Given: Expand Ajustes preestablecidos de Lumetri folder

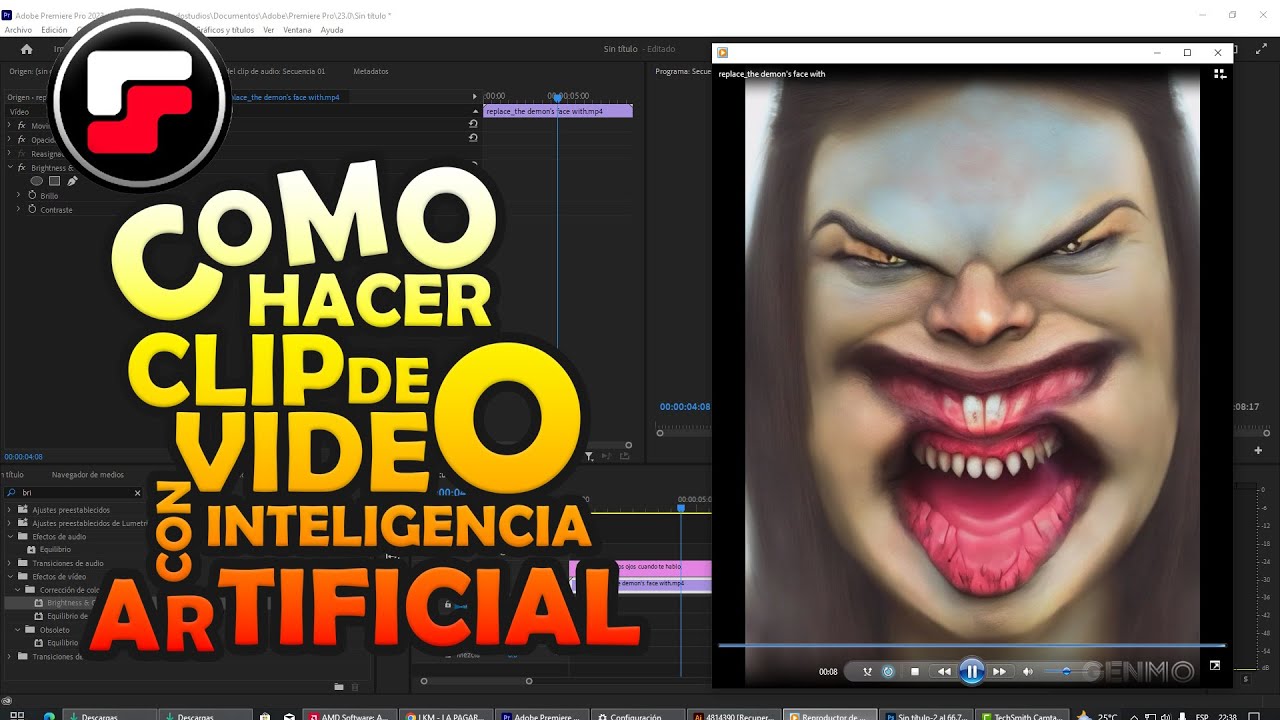Looking at the screenshot, I should [x=10, y=523].
